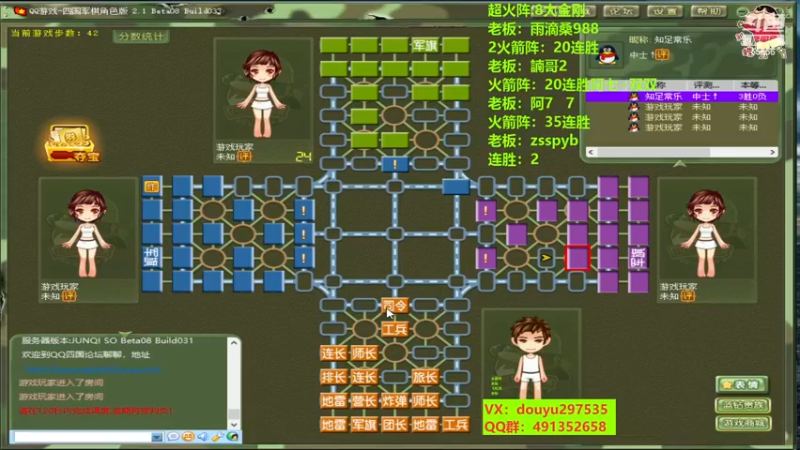800x450 pixels.
Task: Sort by the 评测 column header
Action: point(707,85)
